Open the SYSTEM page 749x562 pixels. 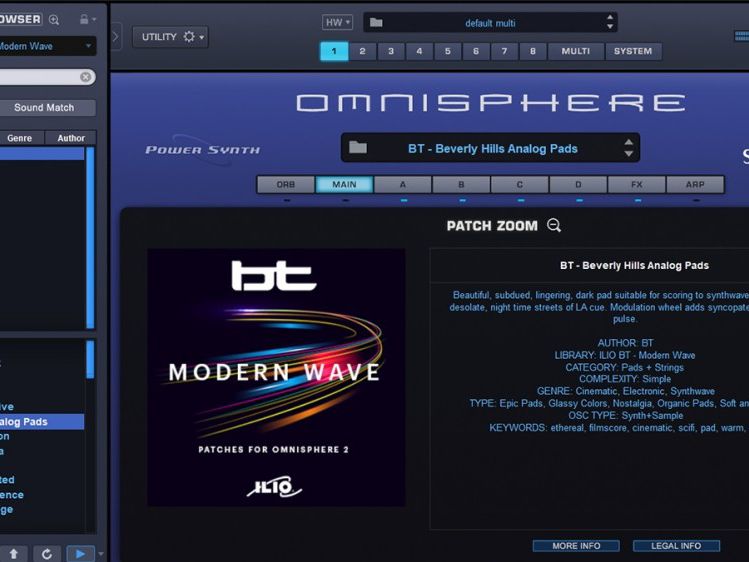pyautogui.click(x=633, y=51)
